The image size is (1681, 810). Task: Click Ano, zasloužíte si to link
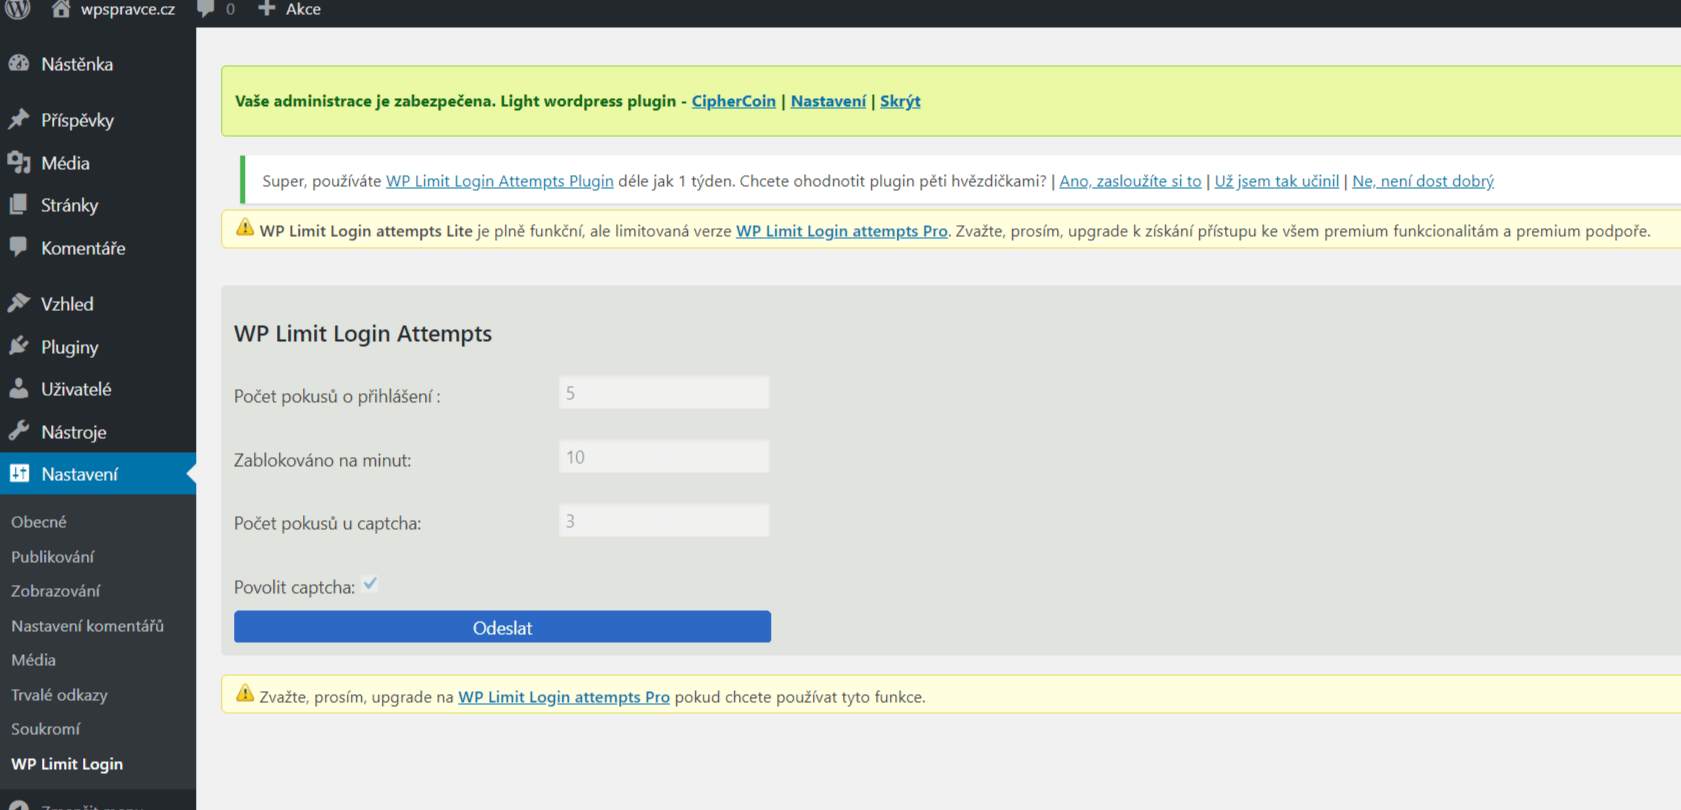[1130, 181]
